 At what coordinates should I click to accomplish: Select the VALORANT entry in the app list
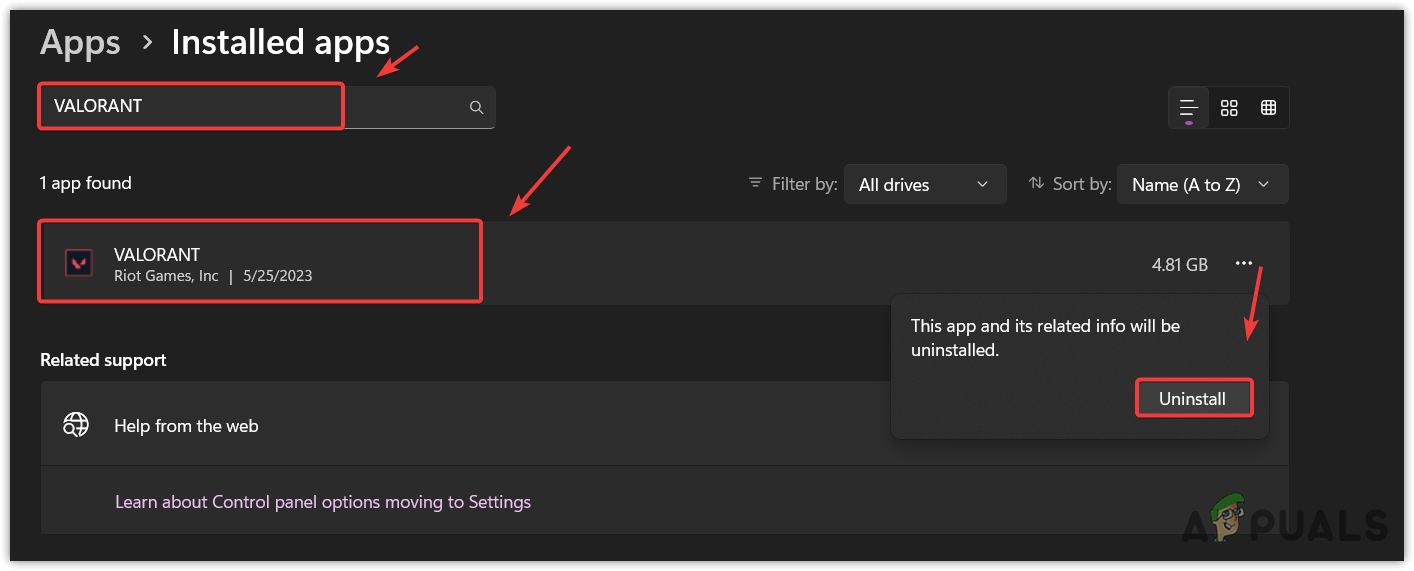coord(260,263)
